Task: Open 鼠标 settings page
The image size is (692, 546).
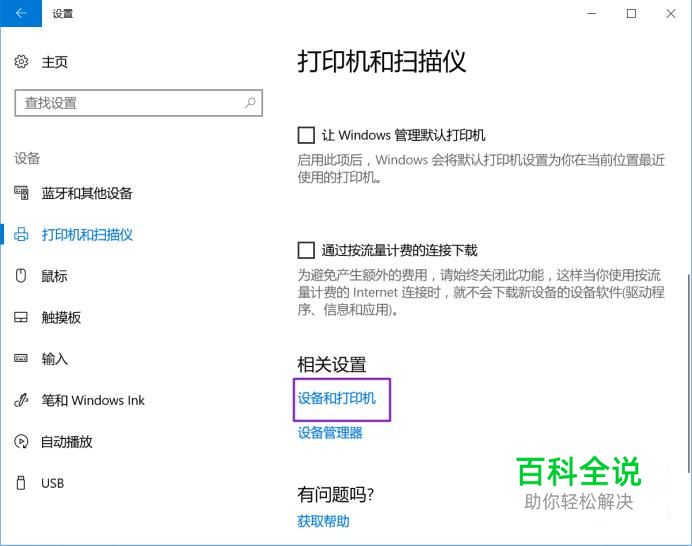Action: [x=54, y=276]
